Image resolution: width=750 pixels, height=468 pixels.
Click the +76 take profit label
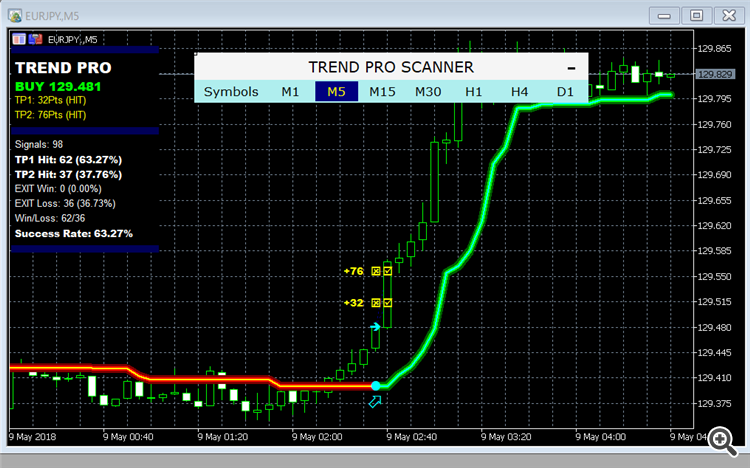click(x=354, y=271)
